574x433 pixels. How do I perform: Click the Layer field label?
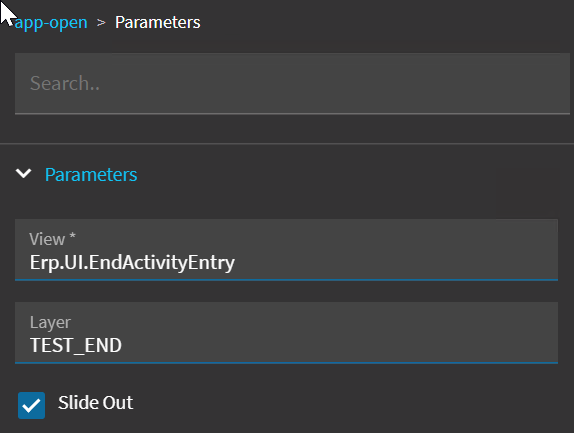pyautogui.click(x=50, y=322)
